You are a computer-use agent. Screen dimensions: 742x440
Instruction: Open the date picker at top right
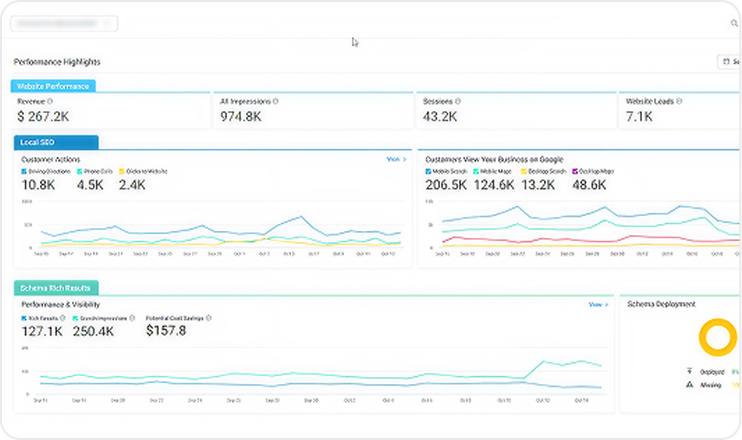[728, 62]
